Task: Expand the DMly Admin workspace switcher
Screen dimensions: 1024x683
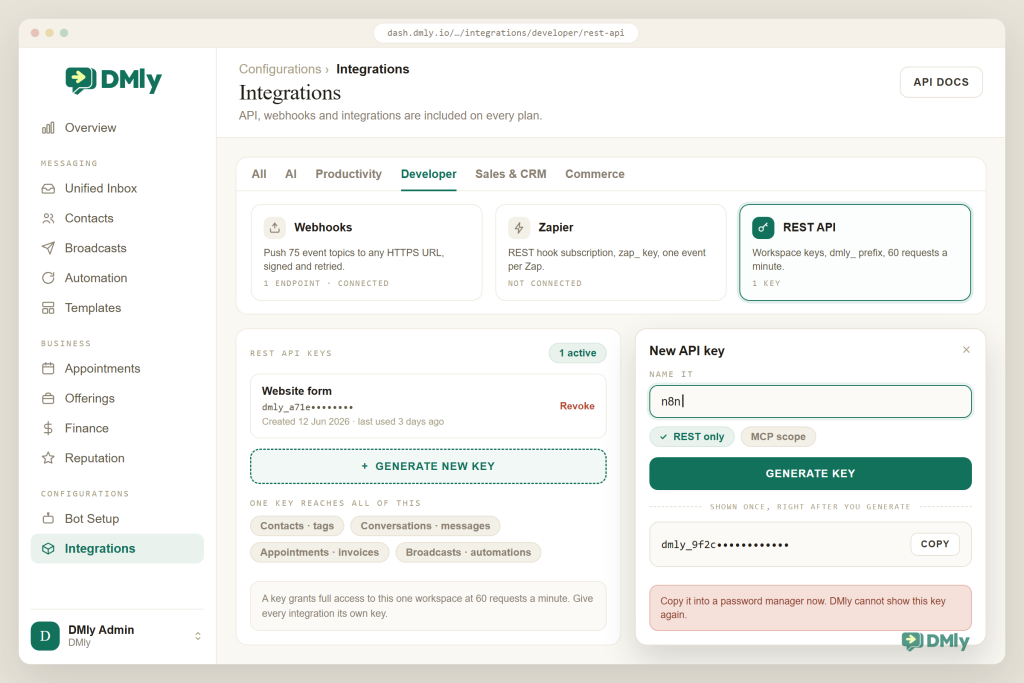Action: tap(198, 636)
